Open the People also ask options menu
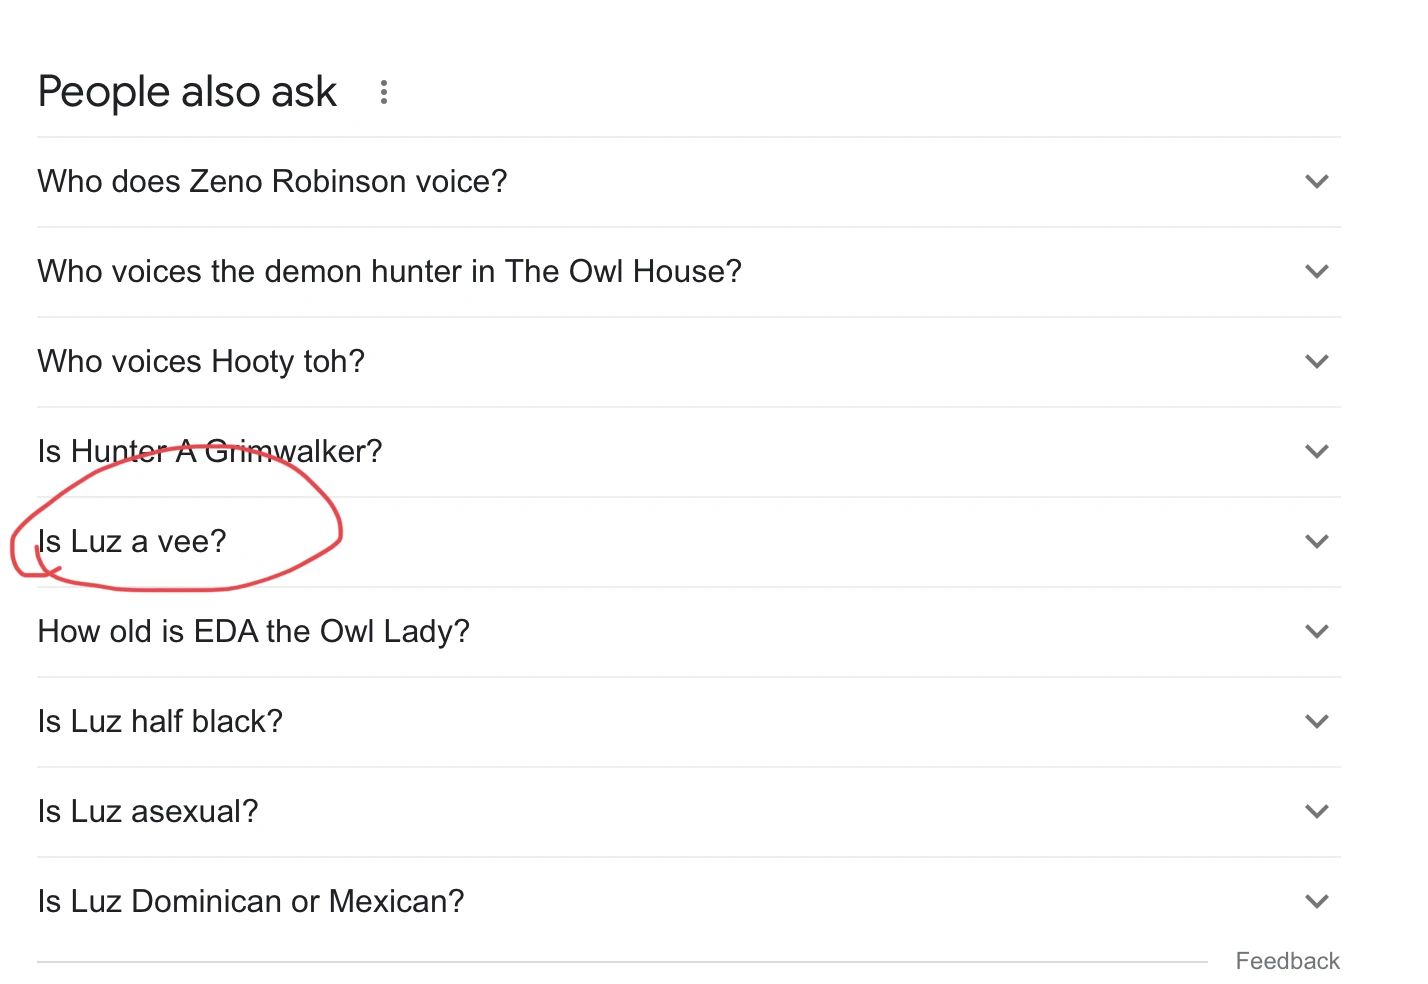This screenshot has width=1428, height=984. [x=384, y=91]
